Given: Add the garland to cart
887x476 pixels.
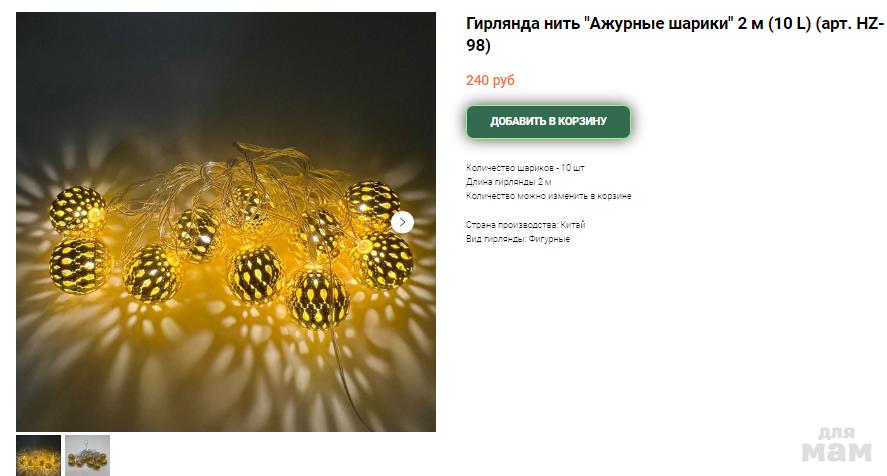Looking at the screenshot, I should tap(548, 121).
